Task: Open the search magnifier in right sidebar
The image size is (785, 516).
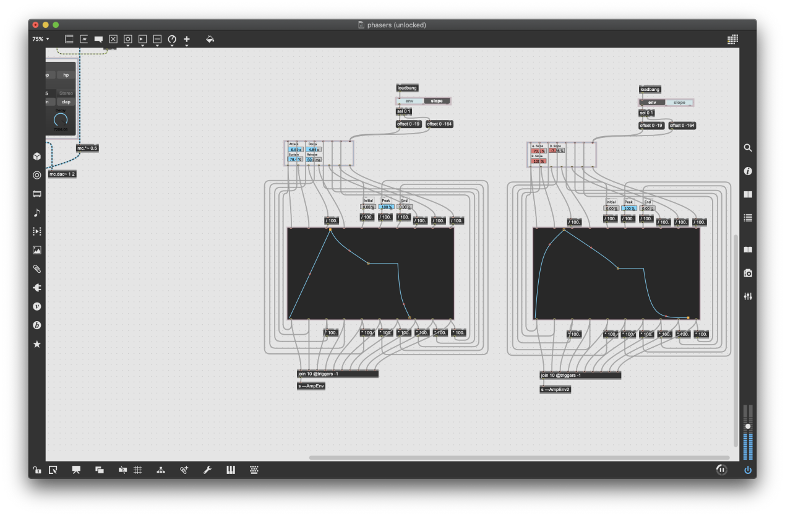Action: (x=747, y=148)
